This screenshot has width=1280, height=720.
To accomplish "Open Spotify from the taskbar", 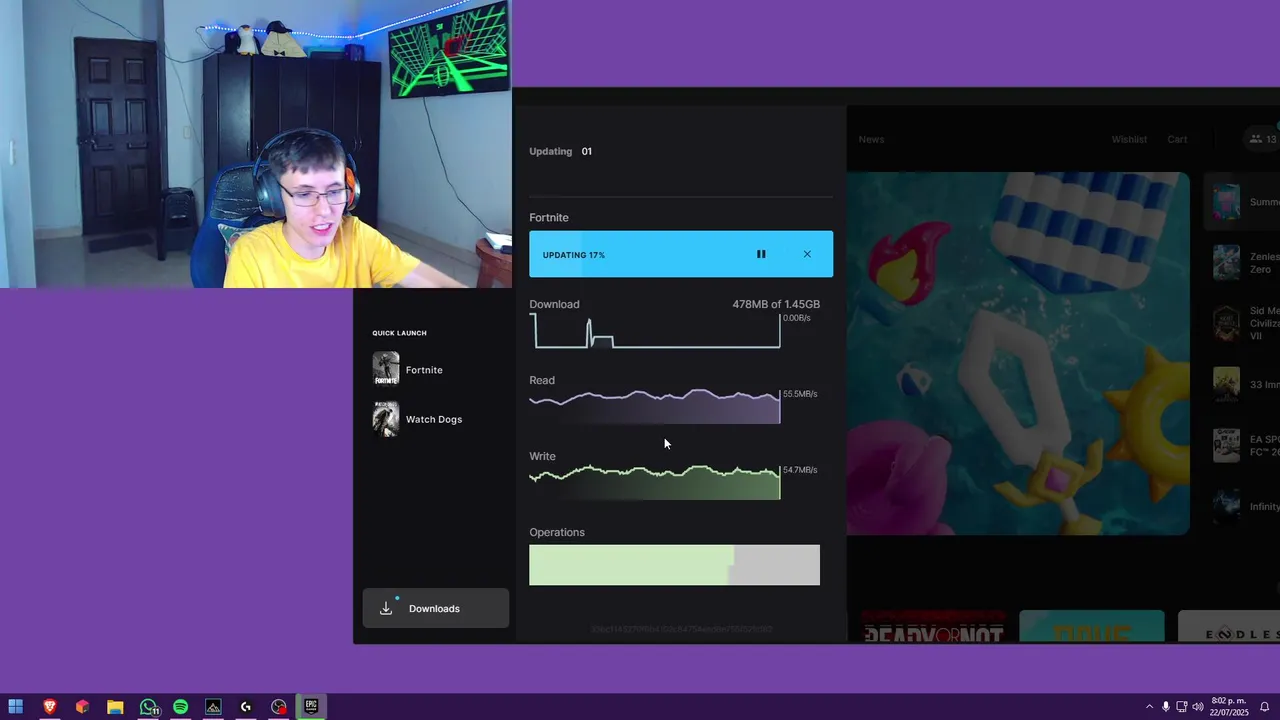I will pyautogui.click(x=180, y=707).
